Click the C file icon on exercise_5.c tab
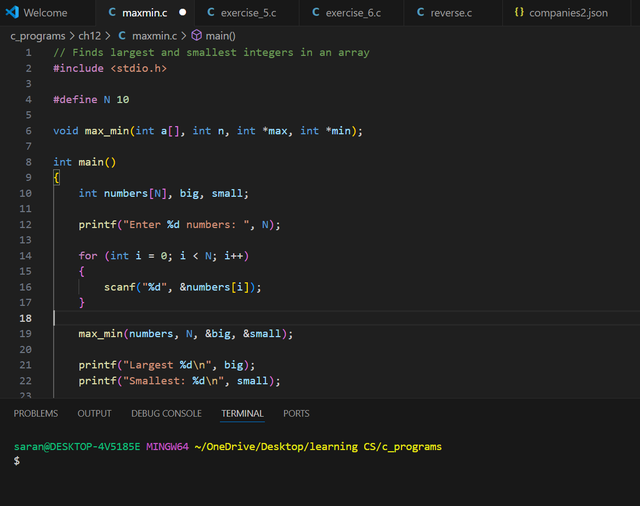 pos(211,12)
